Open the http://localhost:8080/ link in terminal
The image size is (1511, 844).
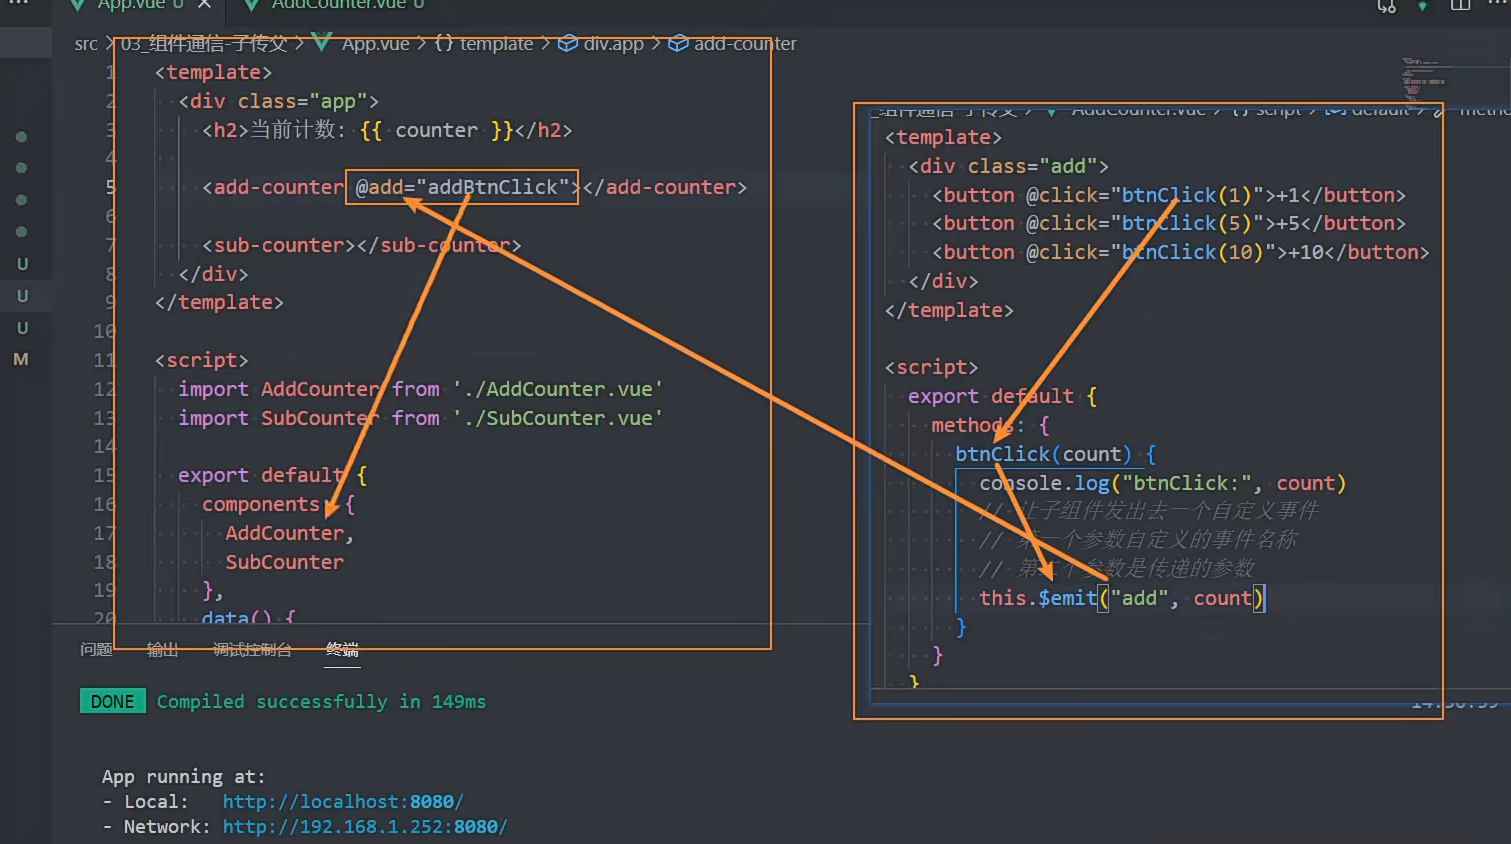tap(343, 802)
